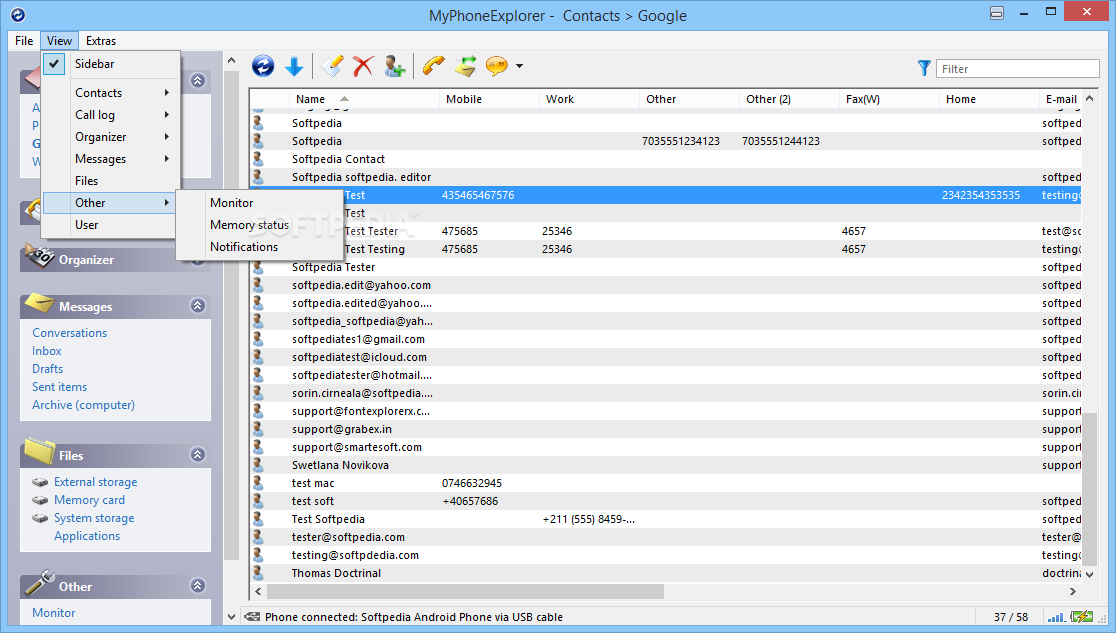1116x633 pixels.
Task: Click the battery charging icon in status bar
Action: [1082, 617]
